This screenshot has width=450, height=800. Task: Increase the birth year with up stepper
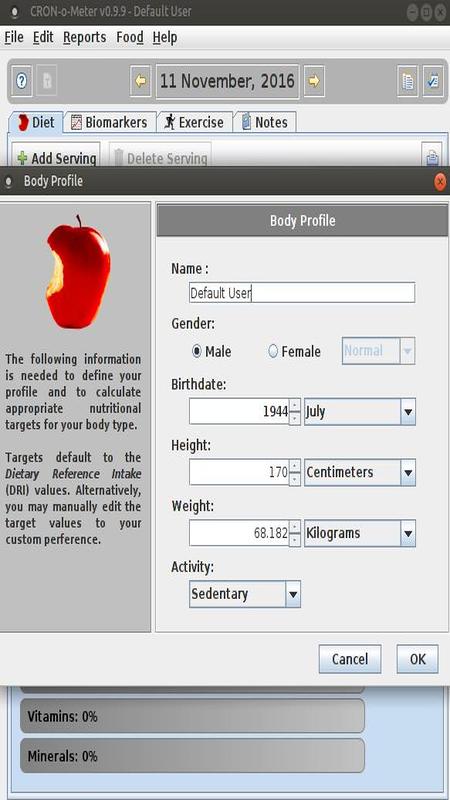pos(295,406)
